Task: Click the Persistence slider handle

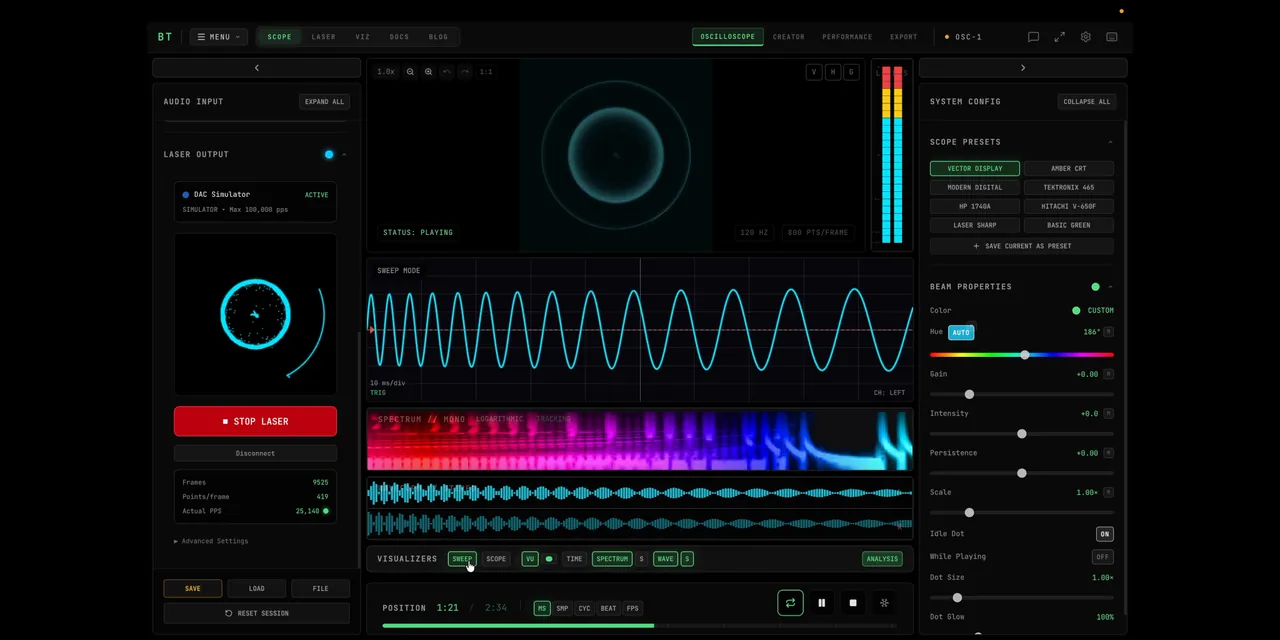Action: click(x=1022, y=473)
